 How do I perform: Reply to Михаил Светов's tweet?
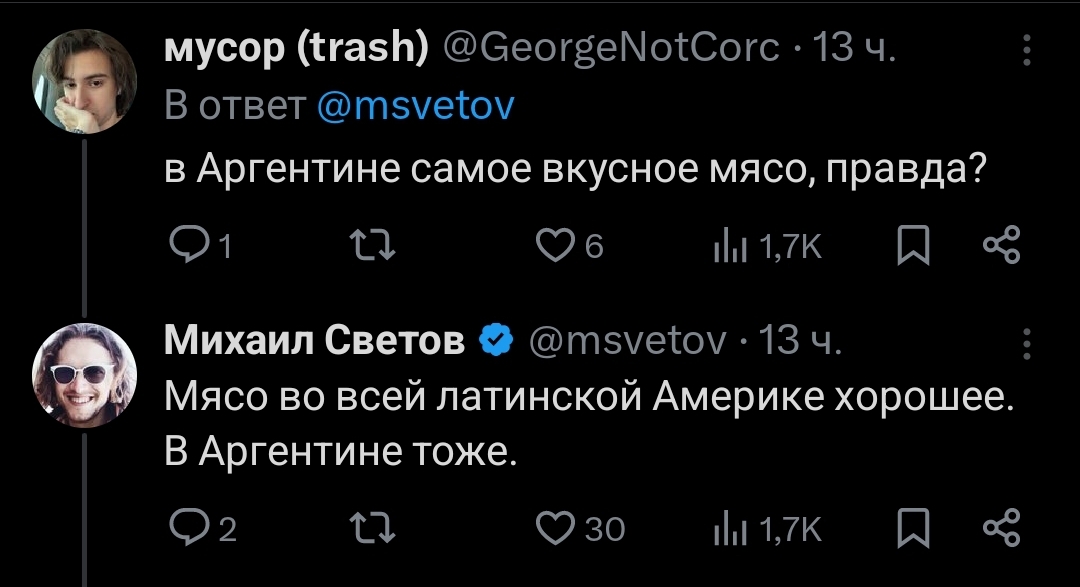[185, 527]
